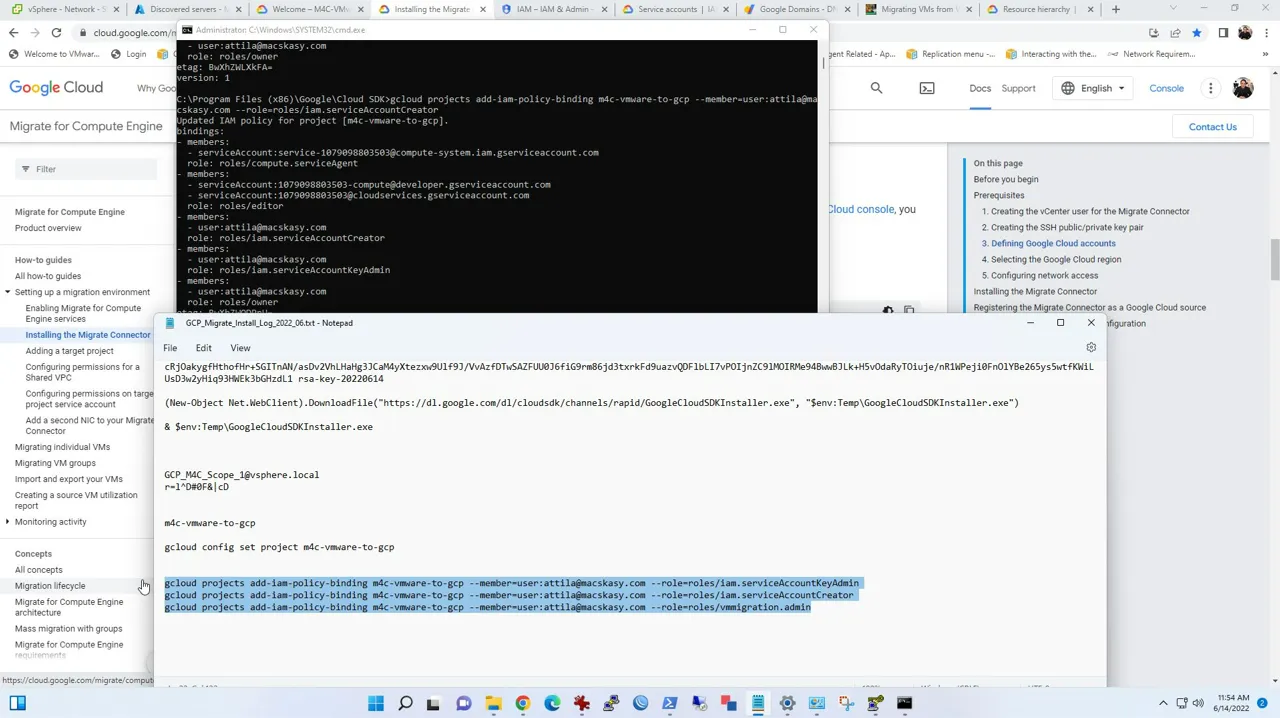The height and width of the screenshot is (718, 1280).
Task: Open the Console link
Action: [1166, 88]
